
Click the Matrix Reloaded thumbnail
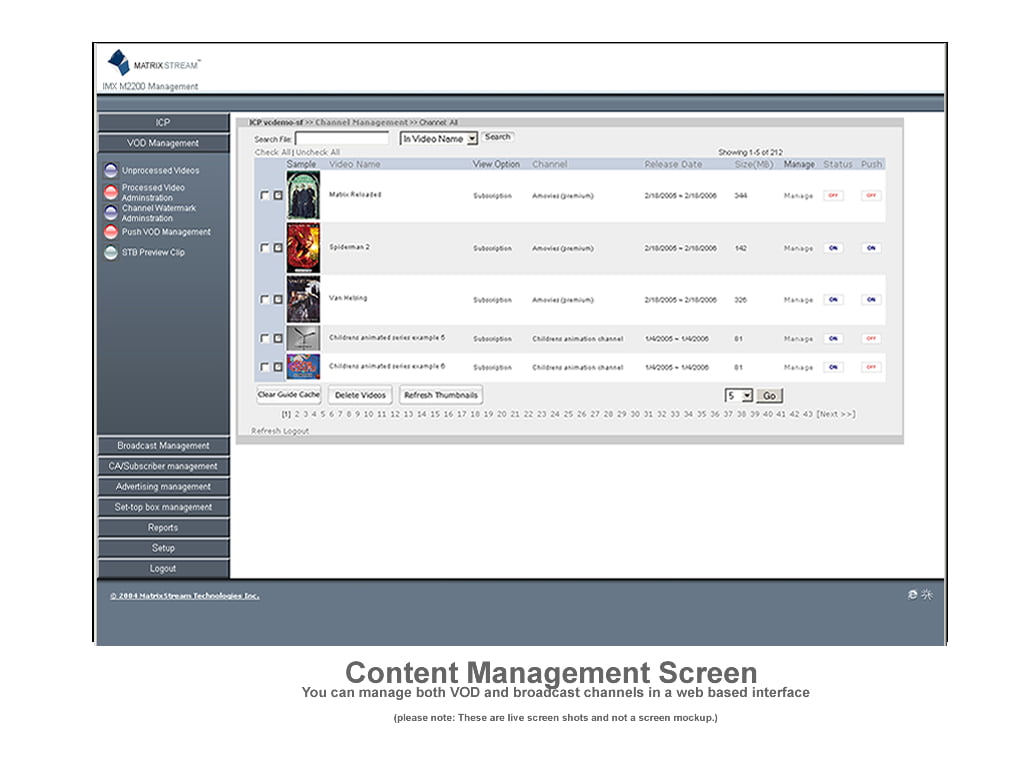(x=303, y=195)
